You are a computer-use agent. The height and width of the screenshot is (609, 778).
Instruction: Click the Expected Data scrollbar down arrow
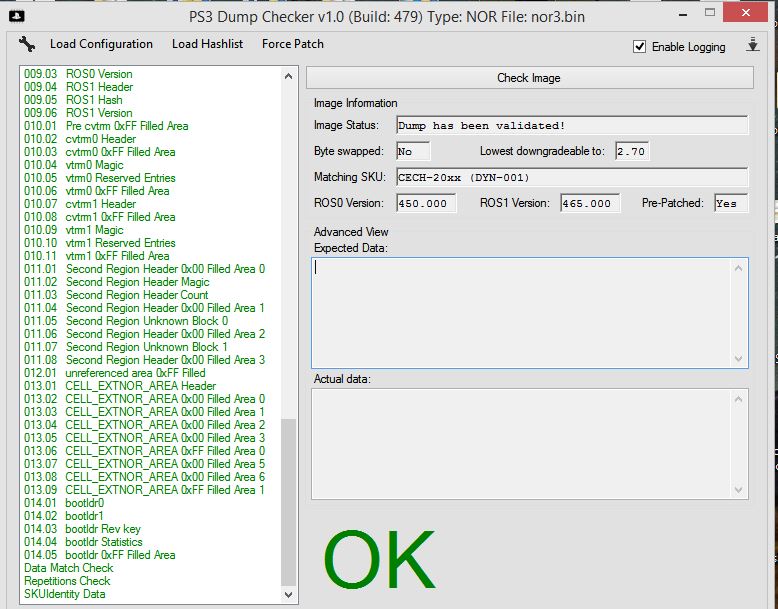(739, 359)
